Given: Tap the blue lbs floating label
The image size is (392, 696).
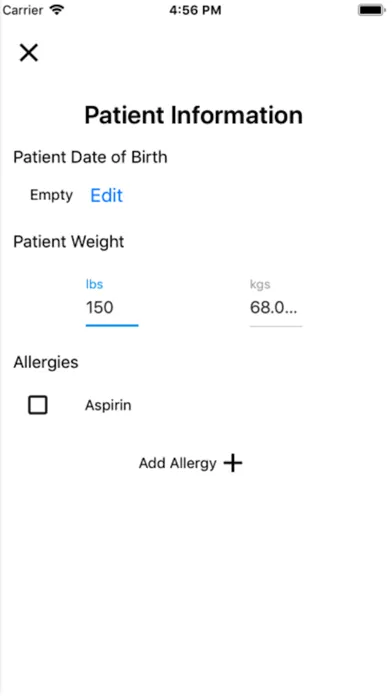Looking at the screenshot, I should (95, 284).
